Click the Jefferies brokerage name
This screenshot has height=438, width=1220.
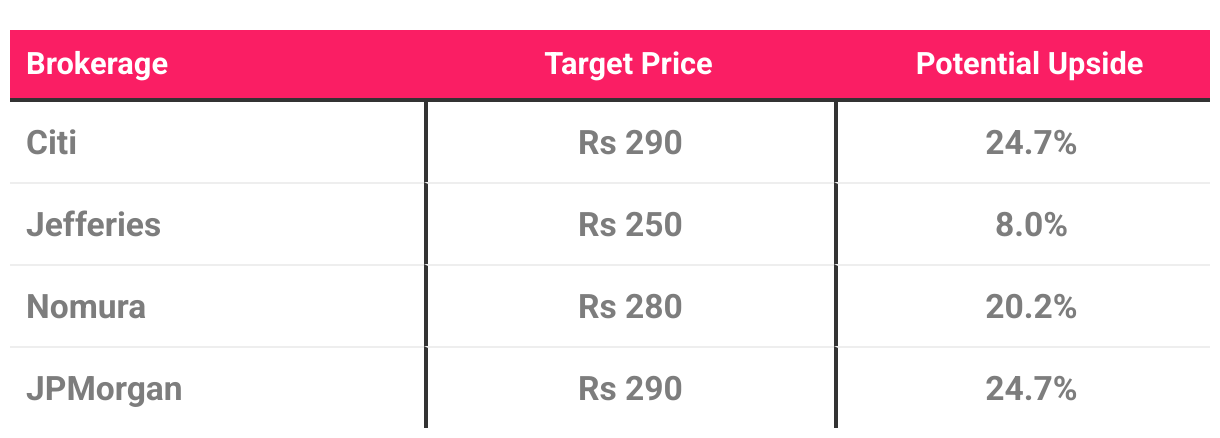point(94,224)
